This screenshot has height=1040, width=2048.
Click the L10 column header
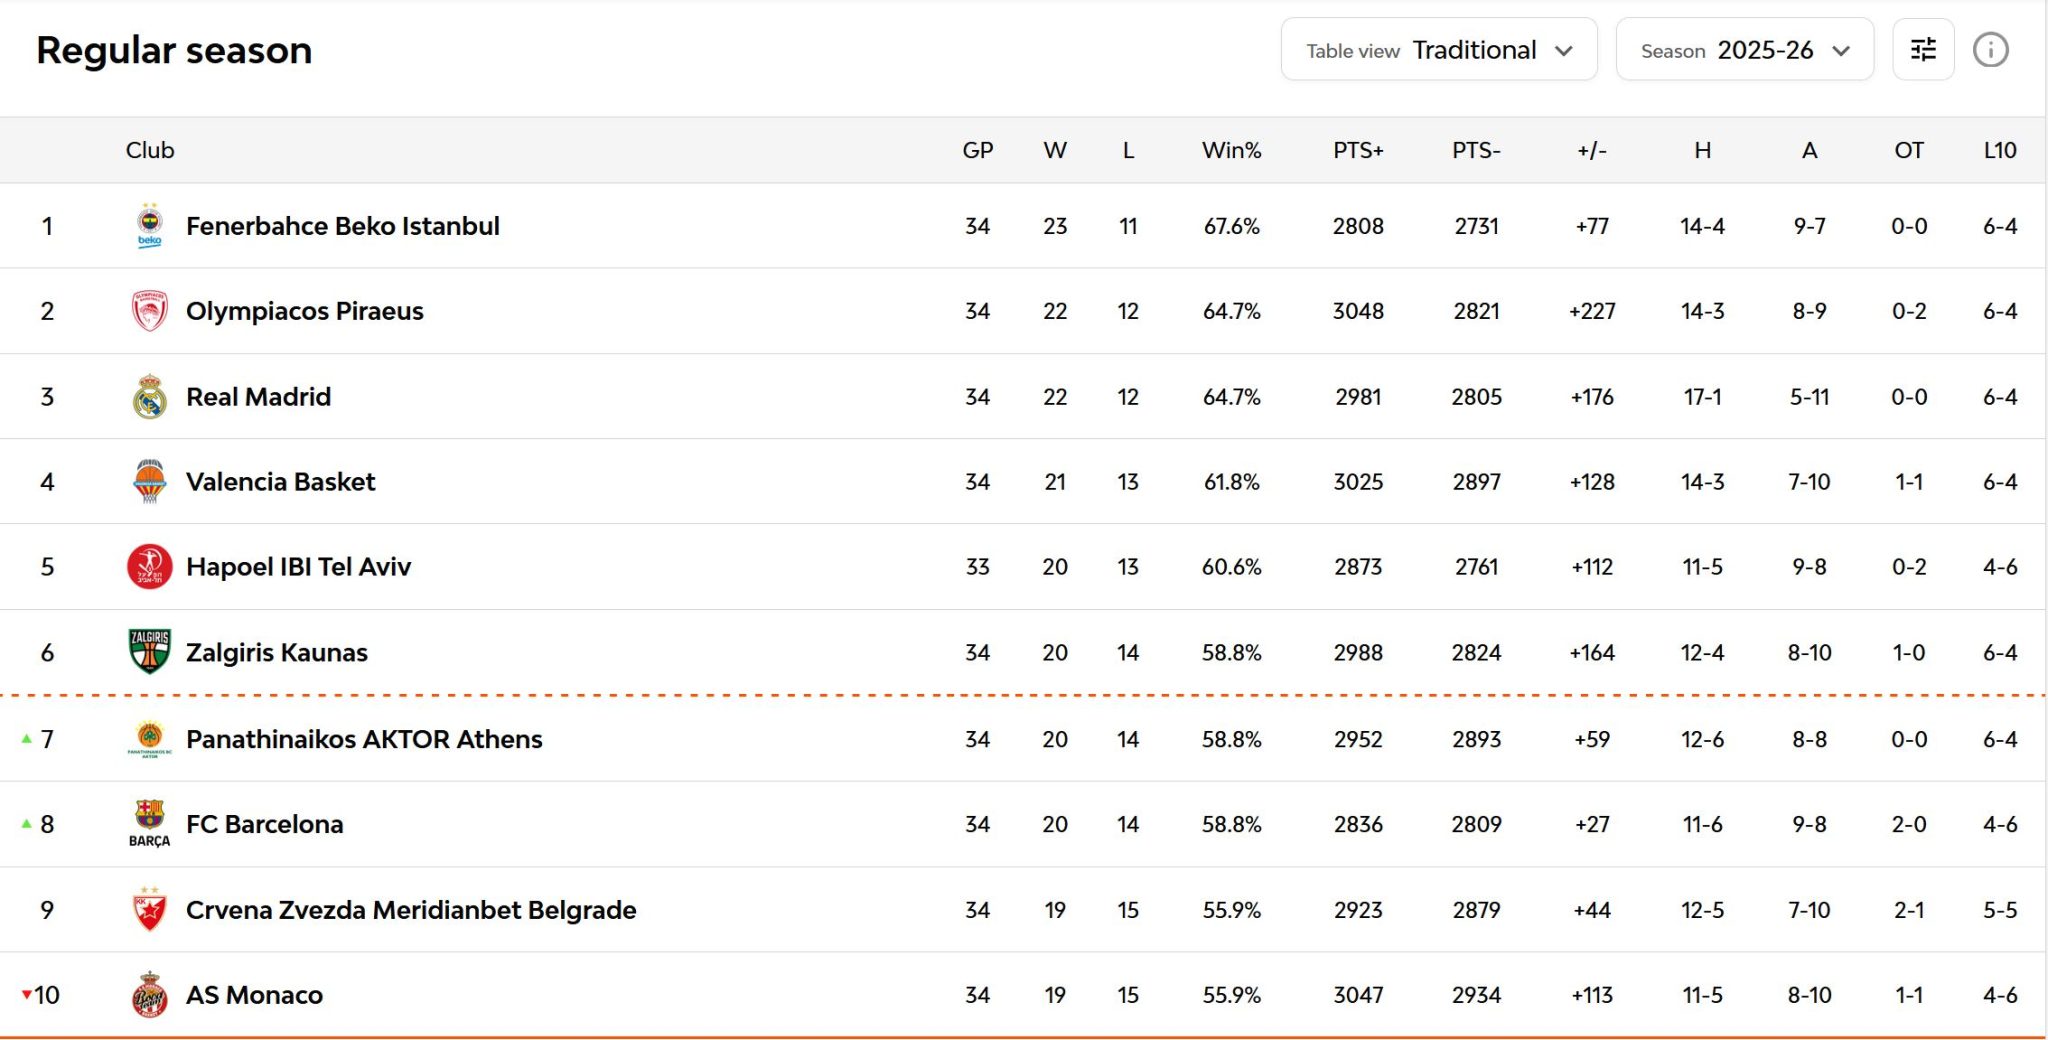pyautogui.click(x=1999, y=150)
